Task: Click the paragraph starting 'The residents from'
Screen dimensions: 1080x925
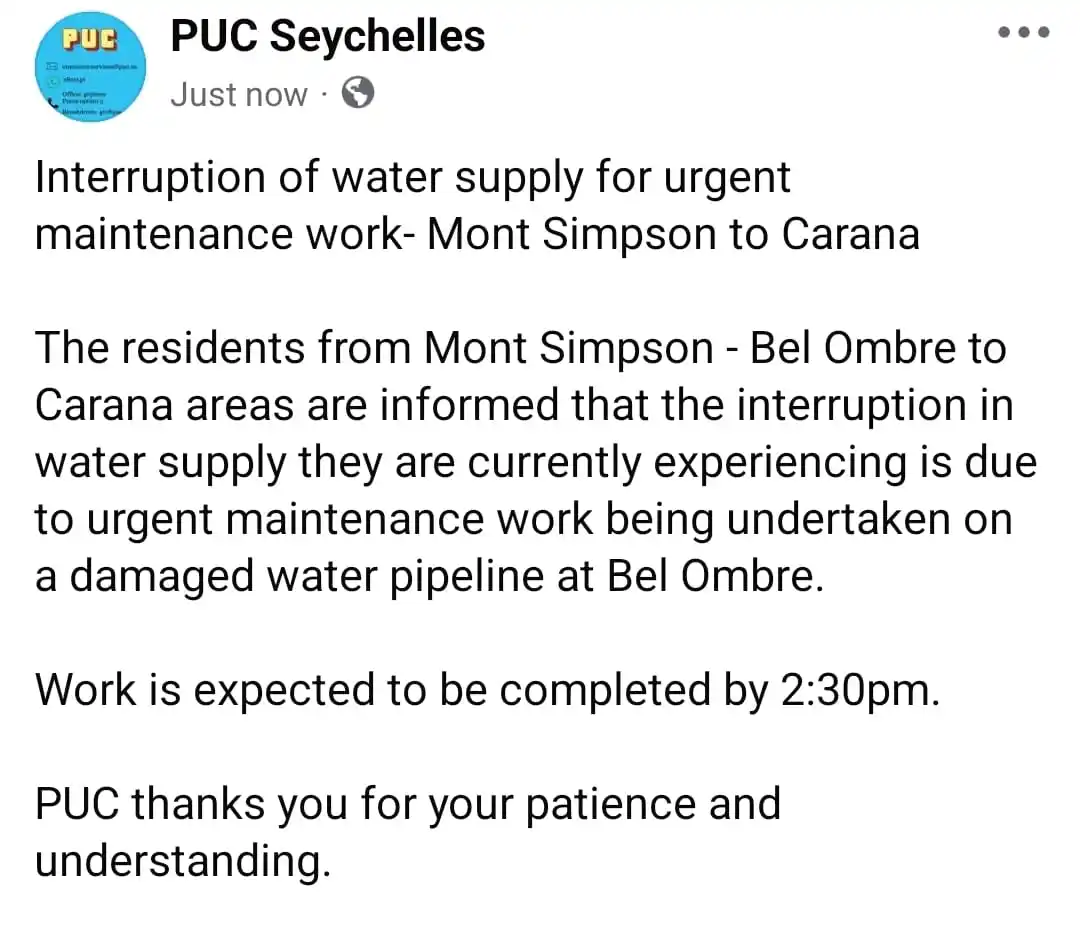Action: [536, 461]
